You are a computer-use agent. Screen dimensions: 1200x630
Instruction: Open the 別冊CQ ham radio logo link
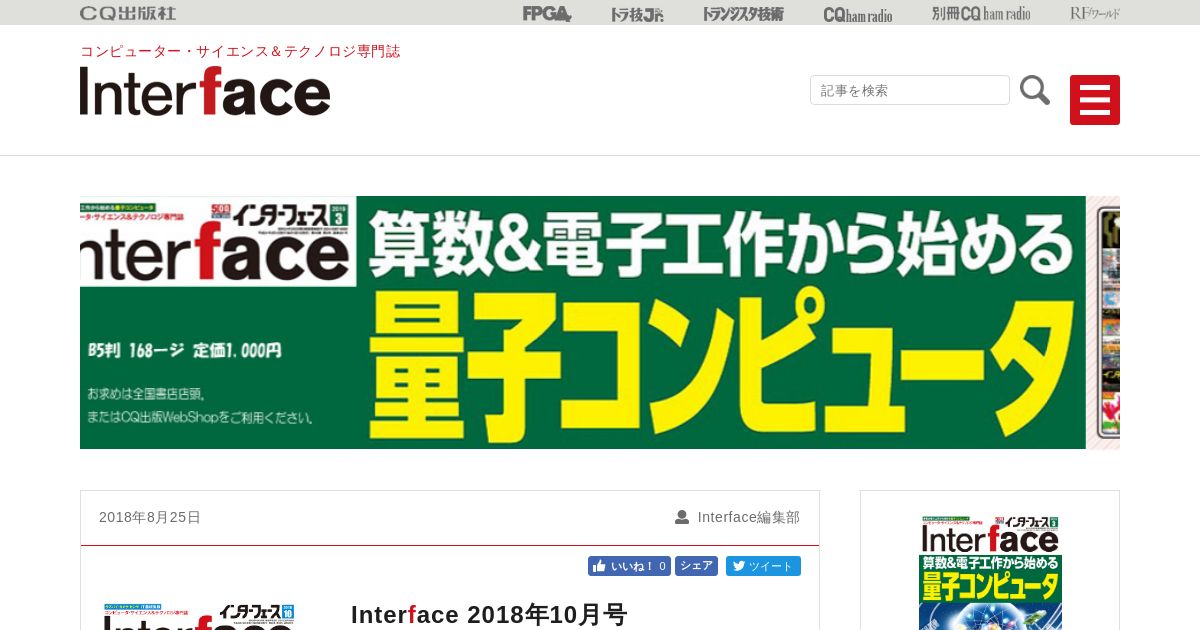[981, 14]
